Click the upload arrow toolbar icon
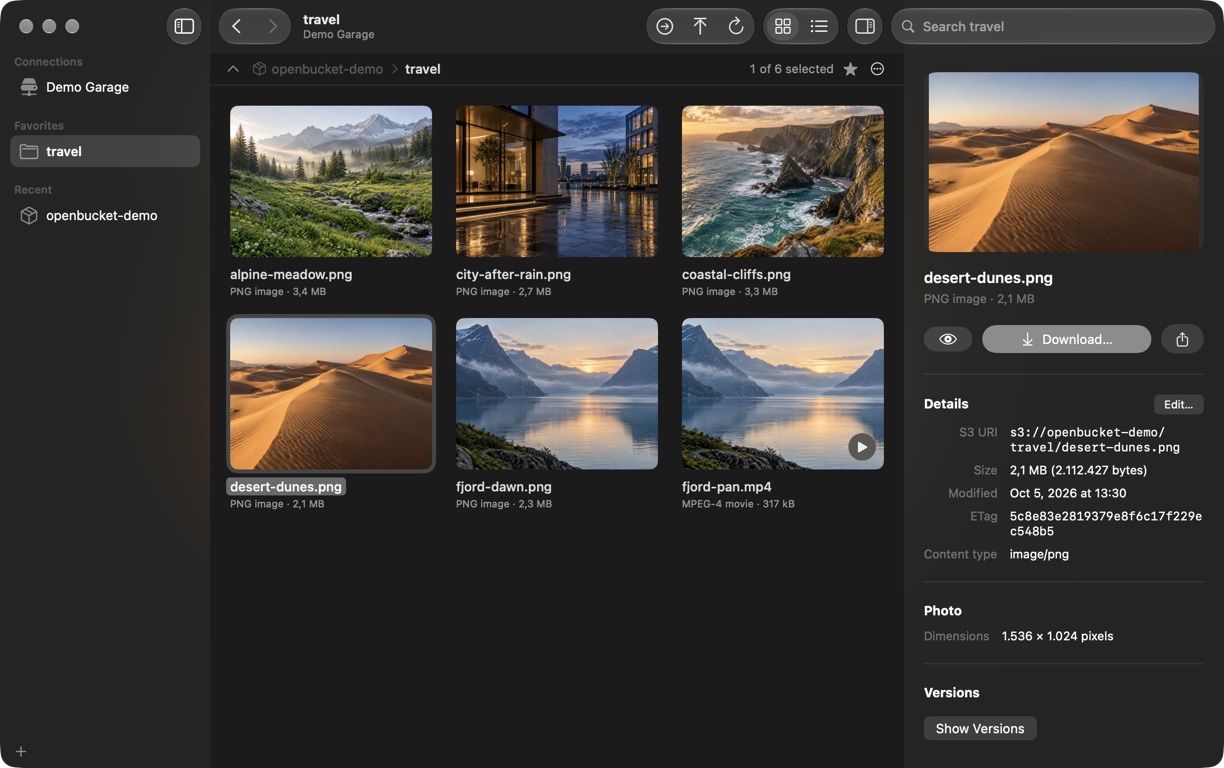Viewport: 1224px width, 768px height. click(x=700, y=26)
